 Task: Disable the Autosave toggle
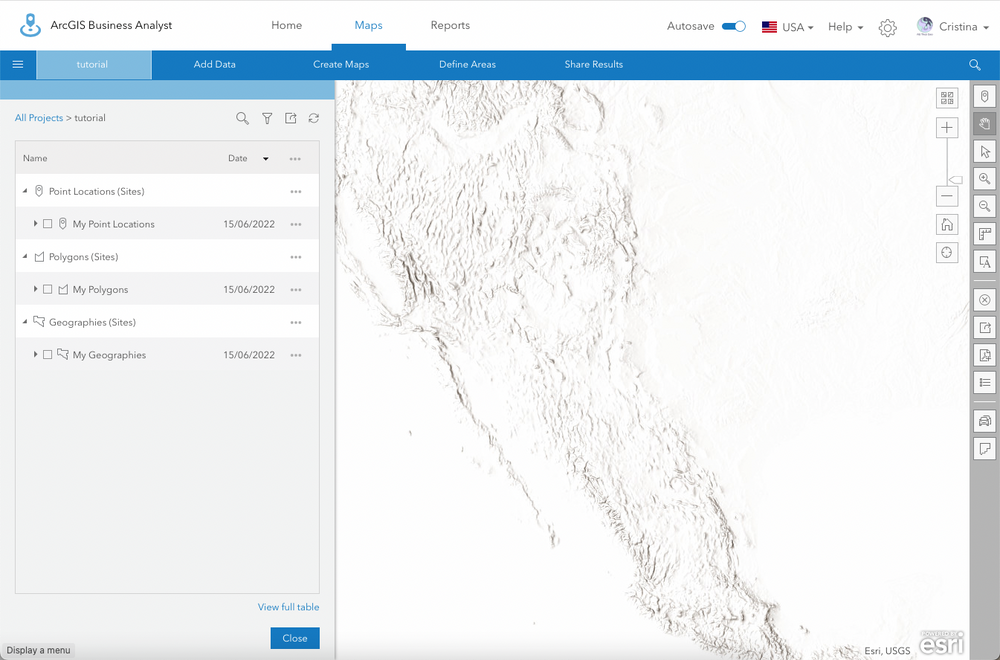pos(736,26)
